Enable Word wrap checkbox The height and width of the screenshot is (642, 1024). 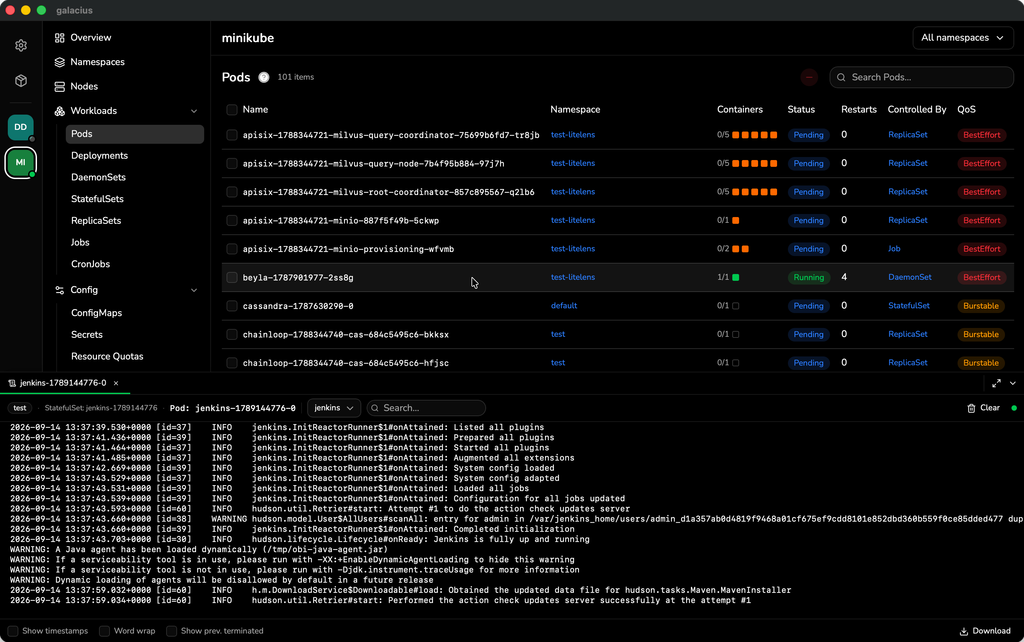104,631
